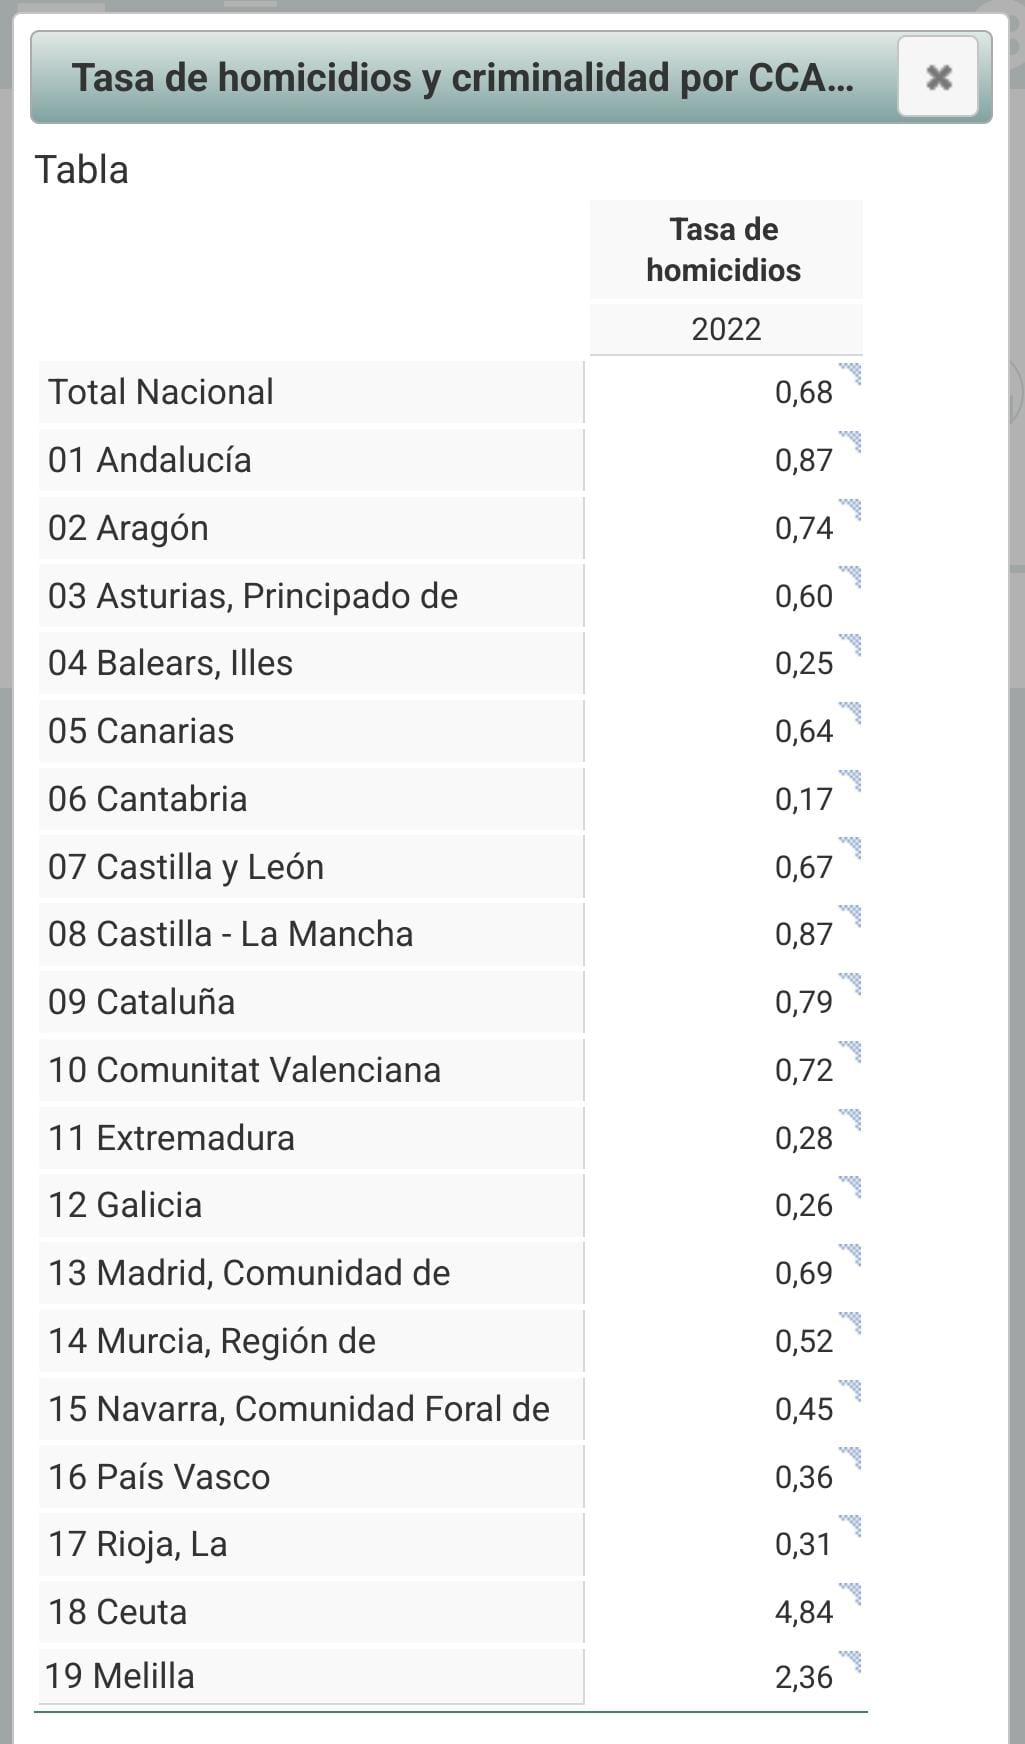
Task: Click the corner marker icon on Galicia 0,26
Action: pos(850,1187)
